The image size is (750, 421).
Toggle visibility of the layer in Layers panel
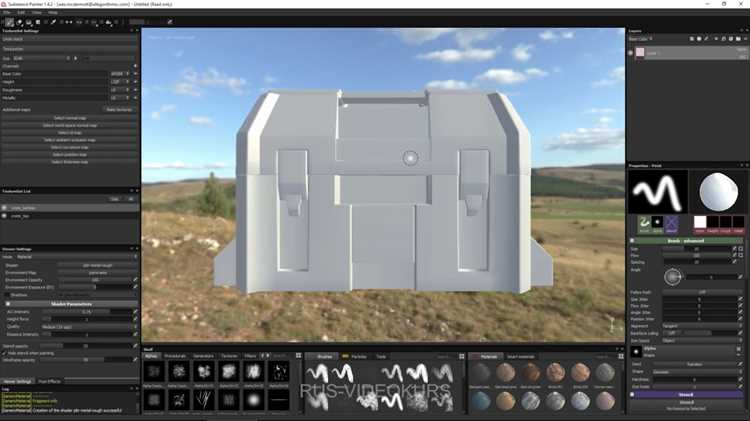(x=631, y=53)
